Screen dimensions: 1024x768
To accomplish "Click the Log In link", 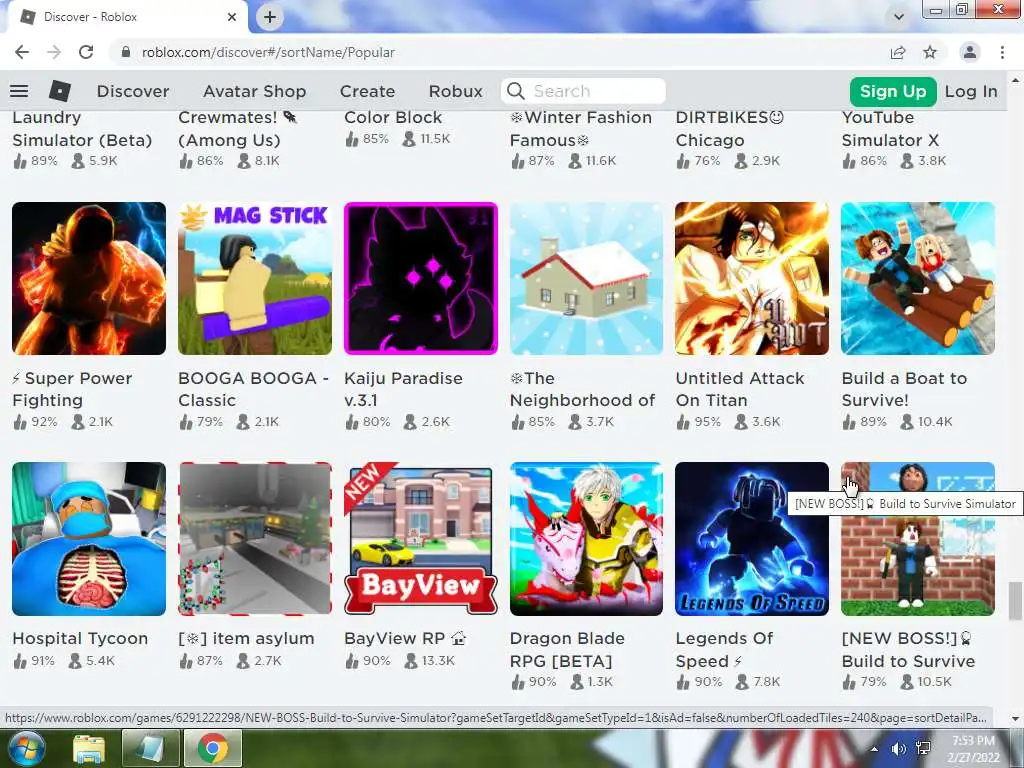I will pyautogui.click(x=971, y=91).
